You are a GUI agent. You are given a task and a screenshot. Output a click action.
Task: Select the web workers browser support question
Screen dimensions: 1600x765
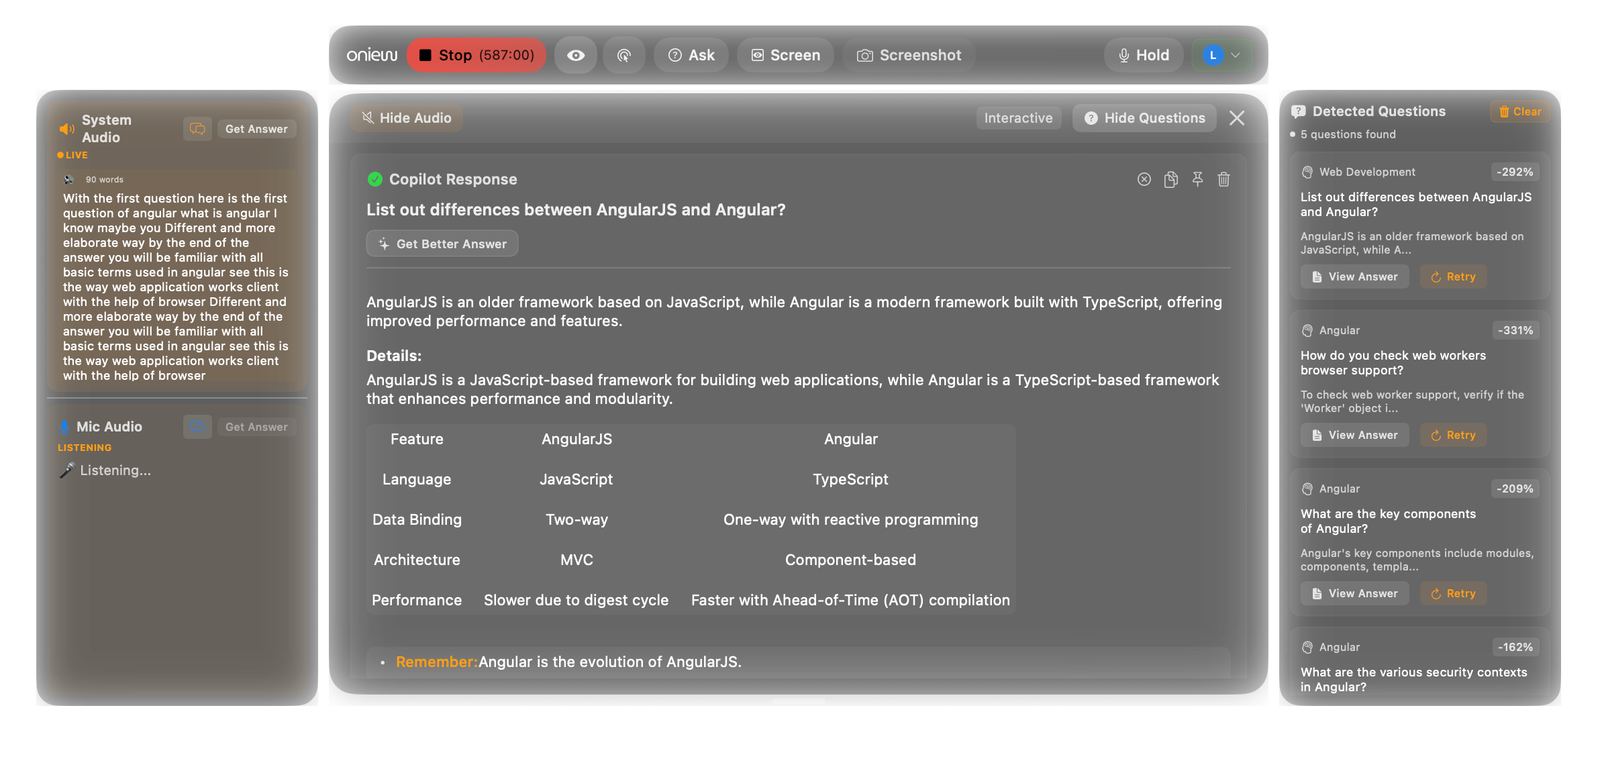(x=1393, y=363)
